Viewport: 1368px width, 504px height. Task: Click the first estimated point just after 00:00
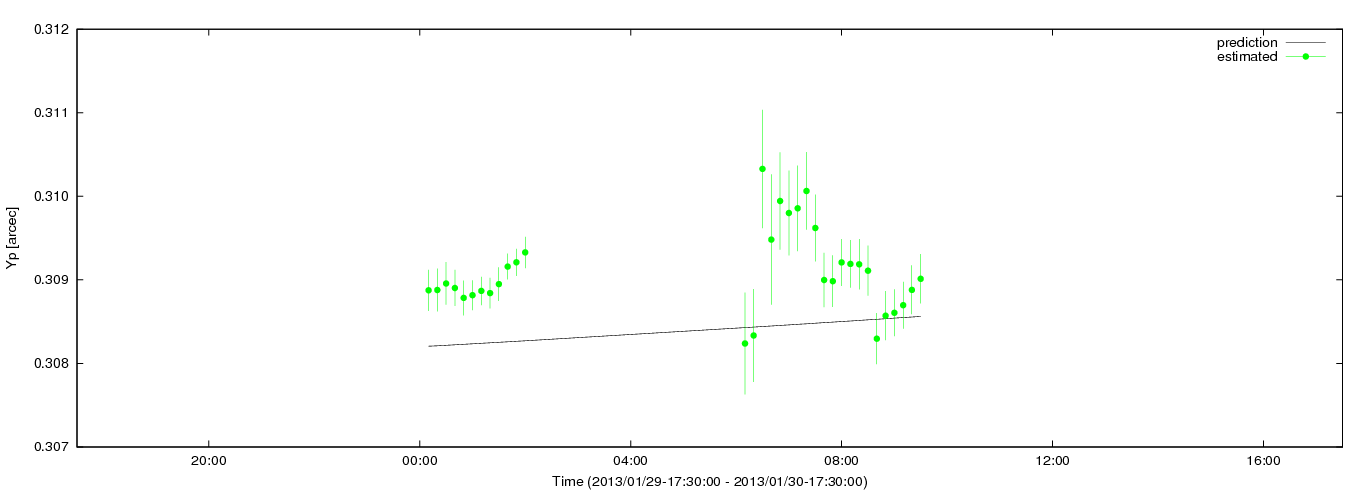coord(428,290)
